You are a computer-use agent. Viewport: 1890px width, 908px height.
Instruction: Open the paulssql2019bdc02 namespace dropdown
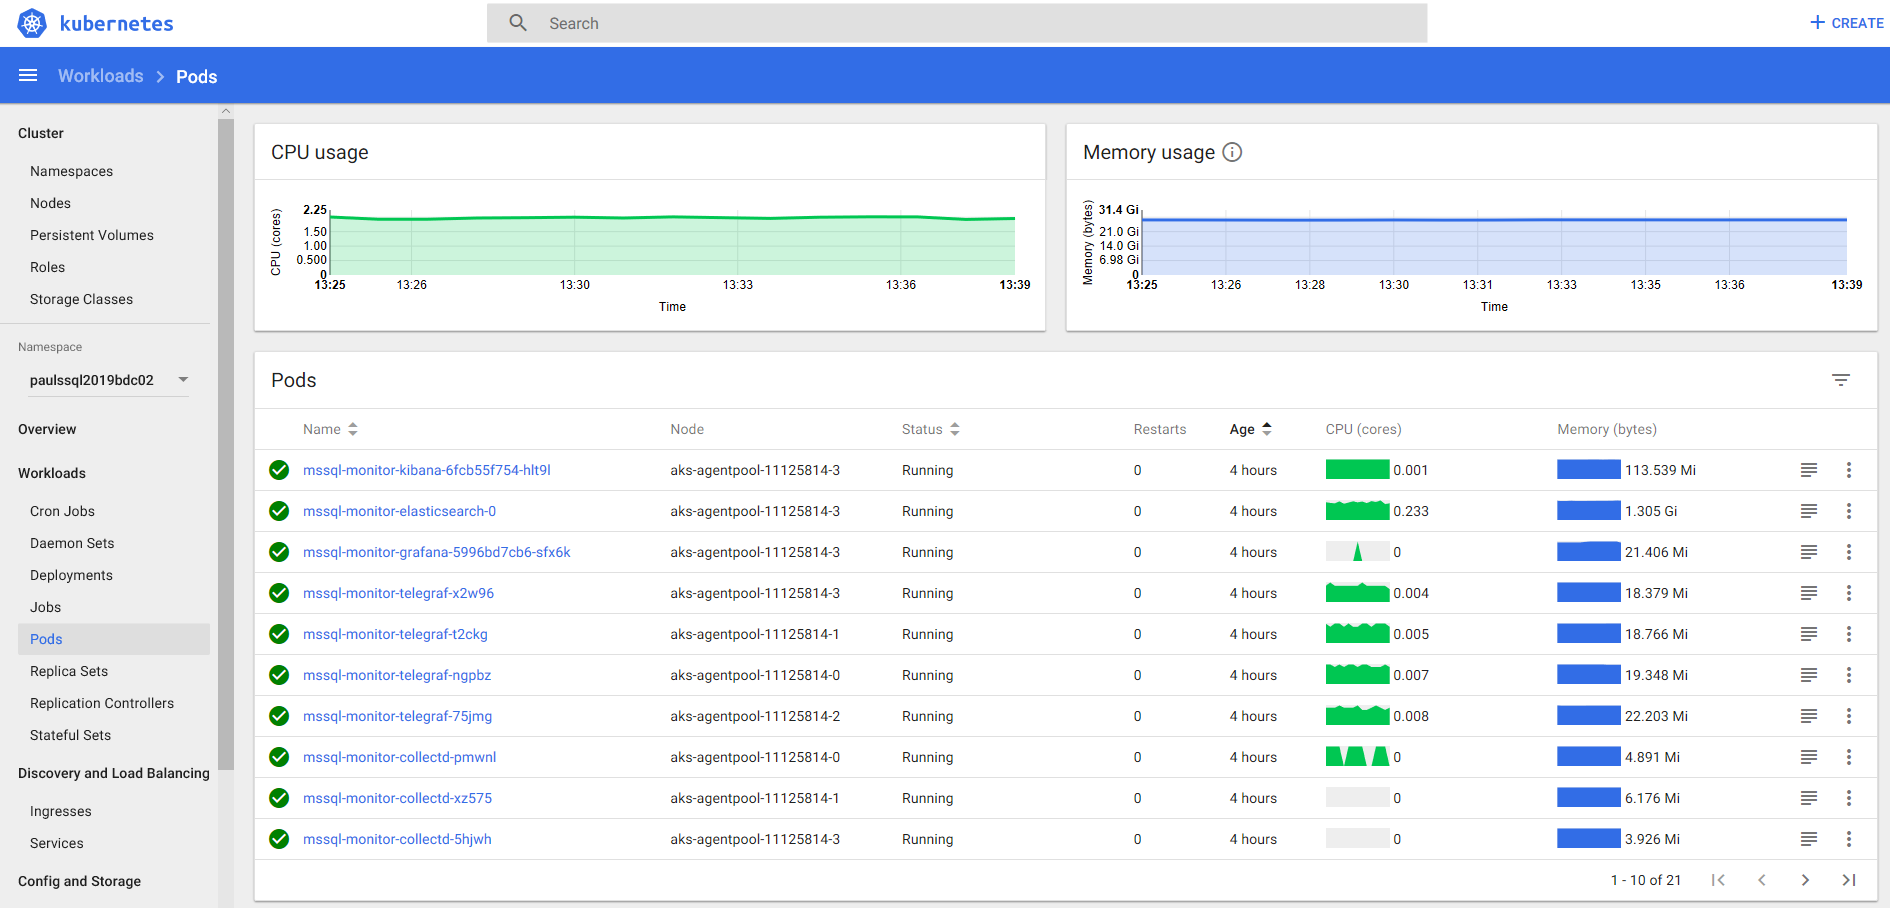pyautogui.click(x=108, y=380)
